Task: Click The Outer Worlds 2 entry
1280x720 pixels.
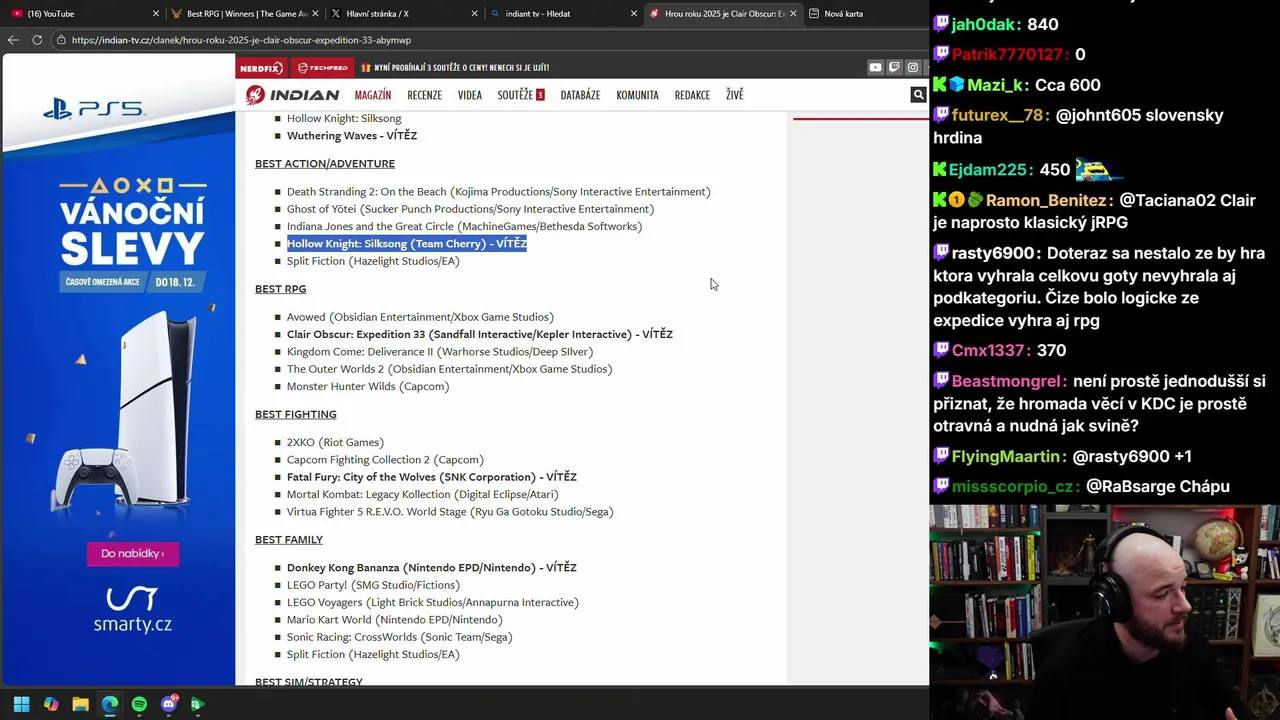Action: click(449, 369)
